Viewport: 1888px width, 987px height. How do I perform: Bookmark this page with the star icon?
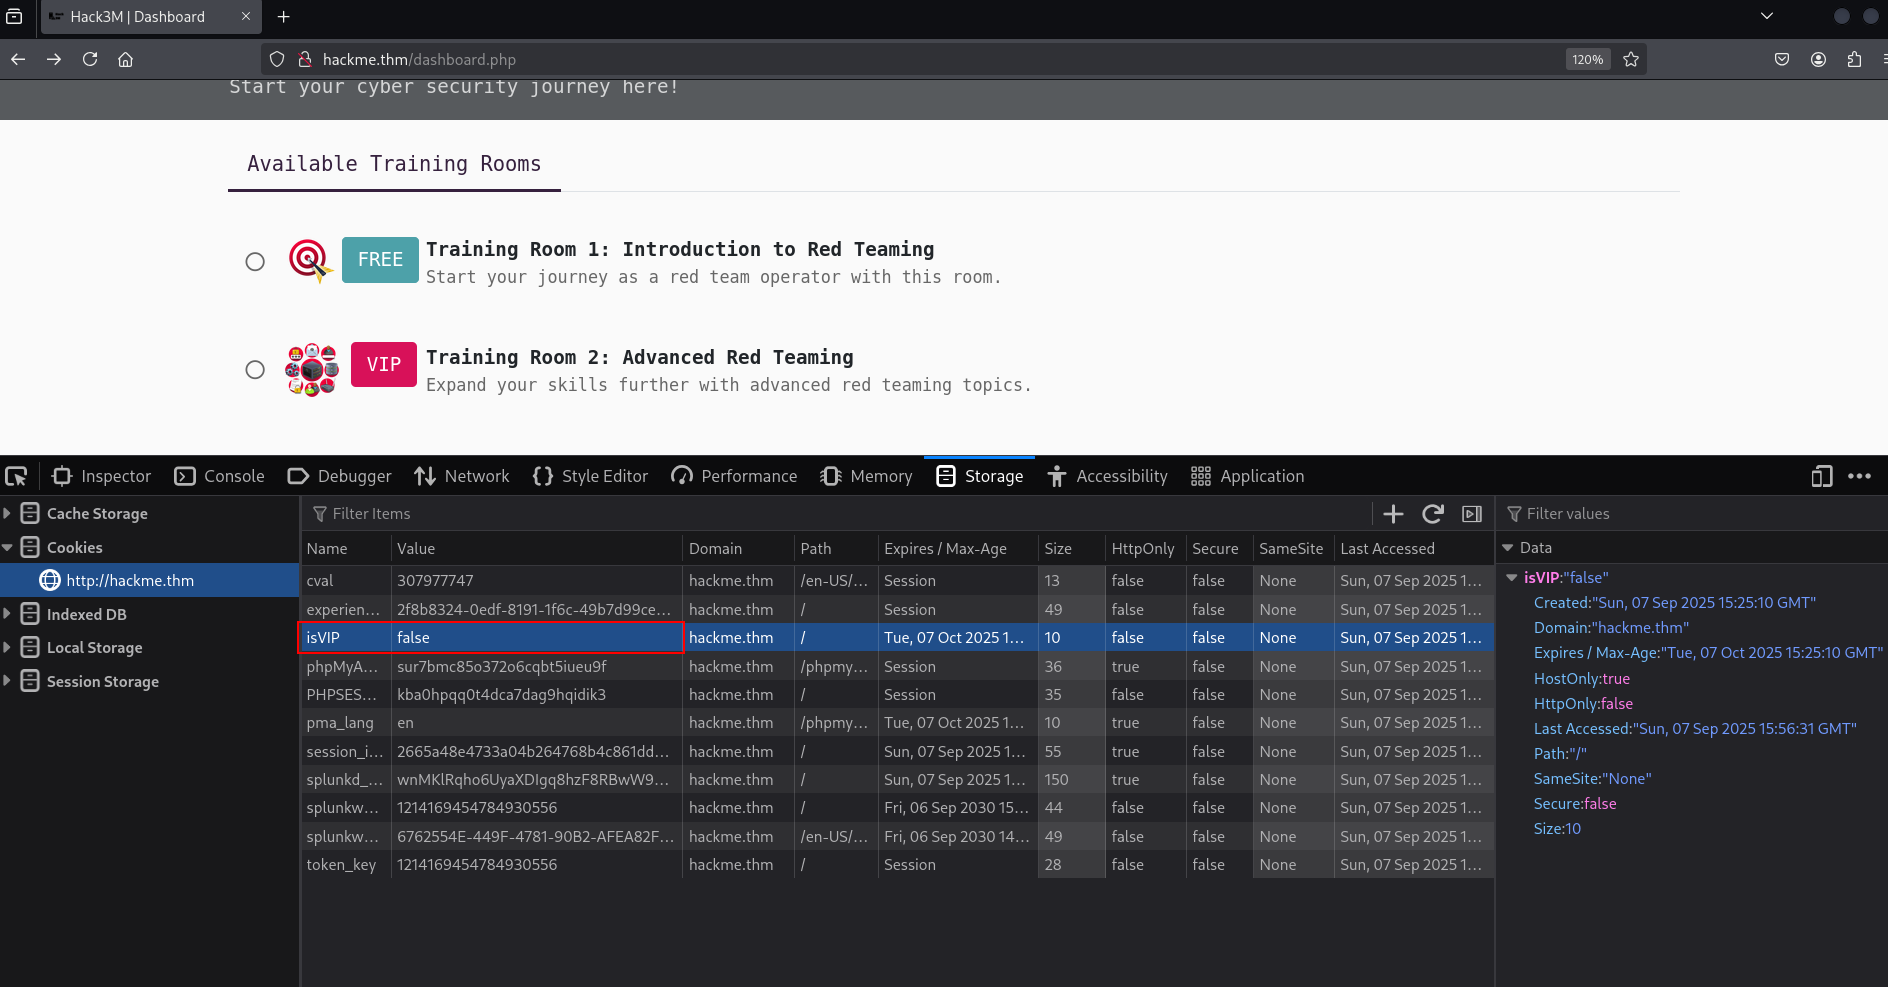[1631, 60]
